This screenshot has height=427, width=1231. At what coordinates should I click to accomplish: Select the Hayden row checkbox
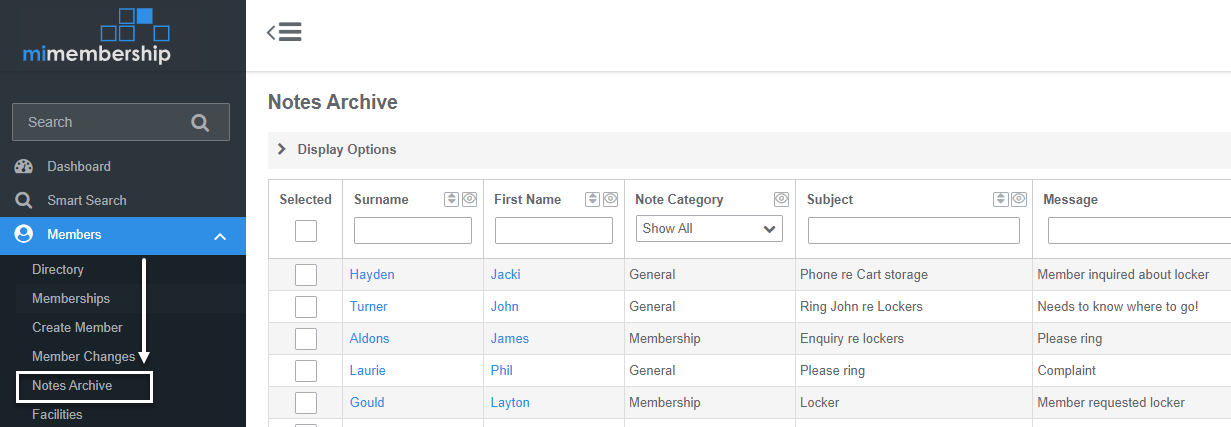[306, 275]
